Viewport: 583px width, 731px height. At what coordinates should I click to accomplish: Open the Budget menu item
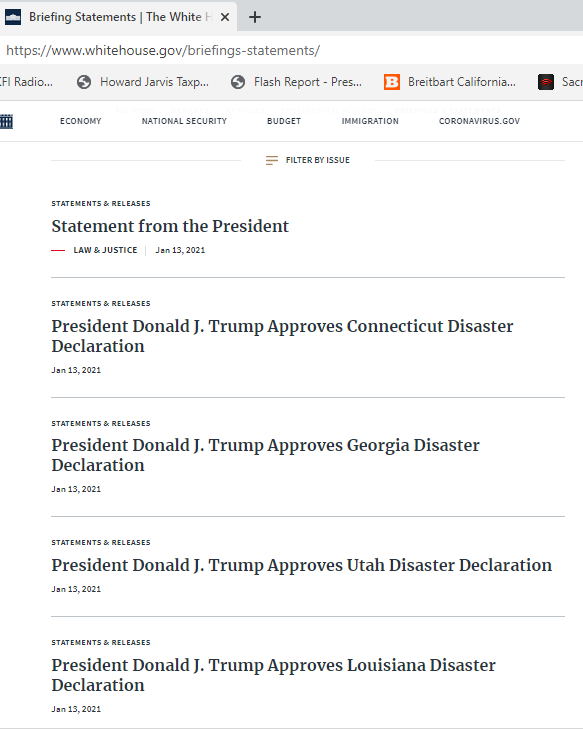point(284,121)
